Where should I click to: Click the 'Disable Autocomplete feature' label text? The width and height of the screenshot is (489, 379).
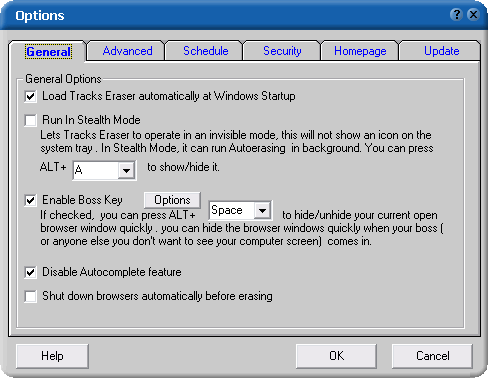pos(112,272)
